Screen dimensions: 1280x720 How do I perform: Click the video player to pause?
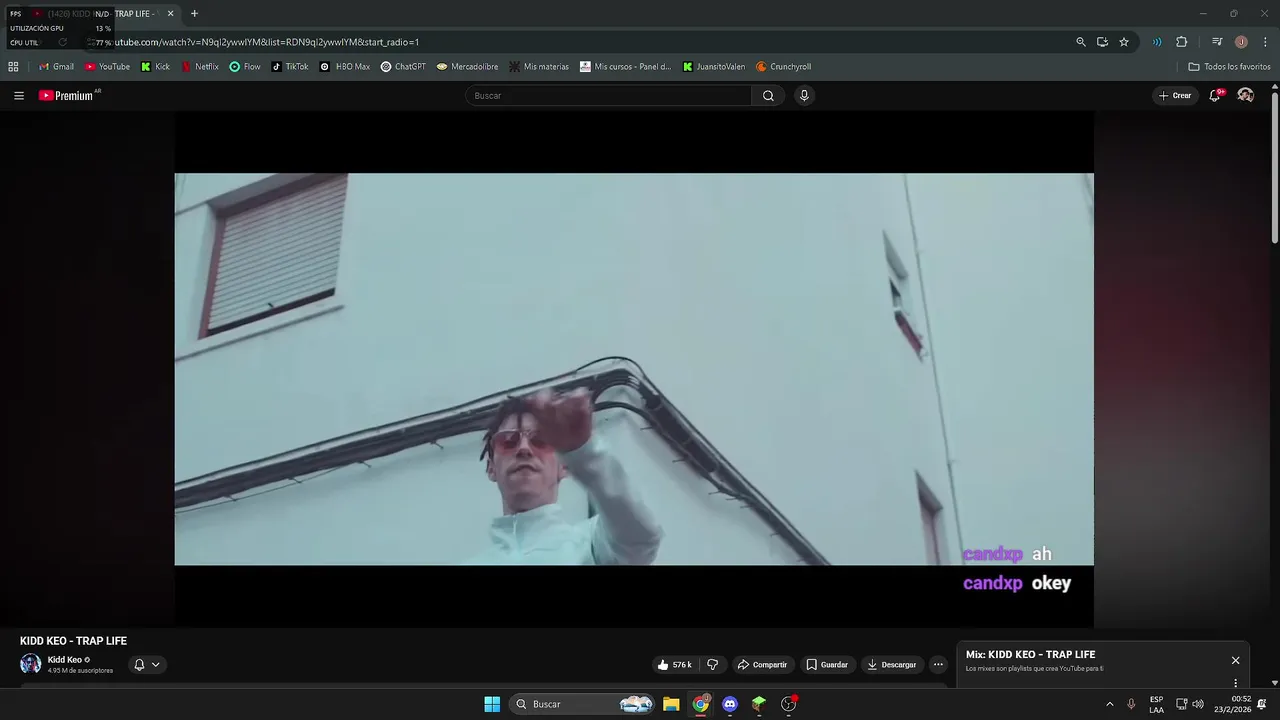point(634,369)
